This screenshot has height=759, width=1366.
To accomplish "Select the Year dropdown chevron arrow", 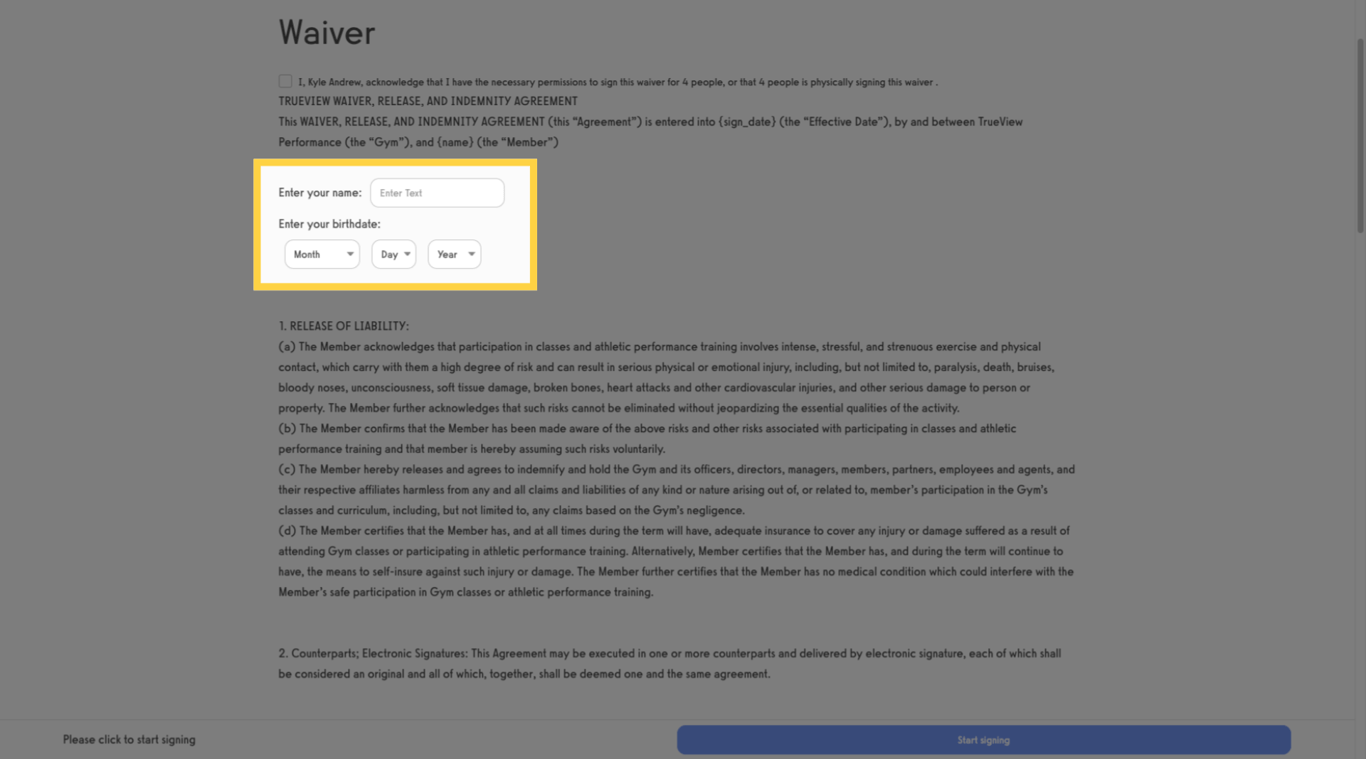I will (x=470, y=254).
